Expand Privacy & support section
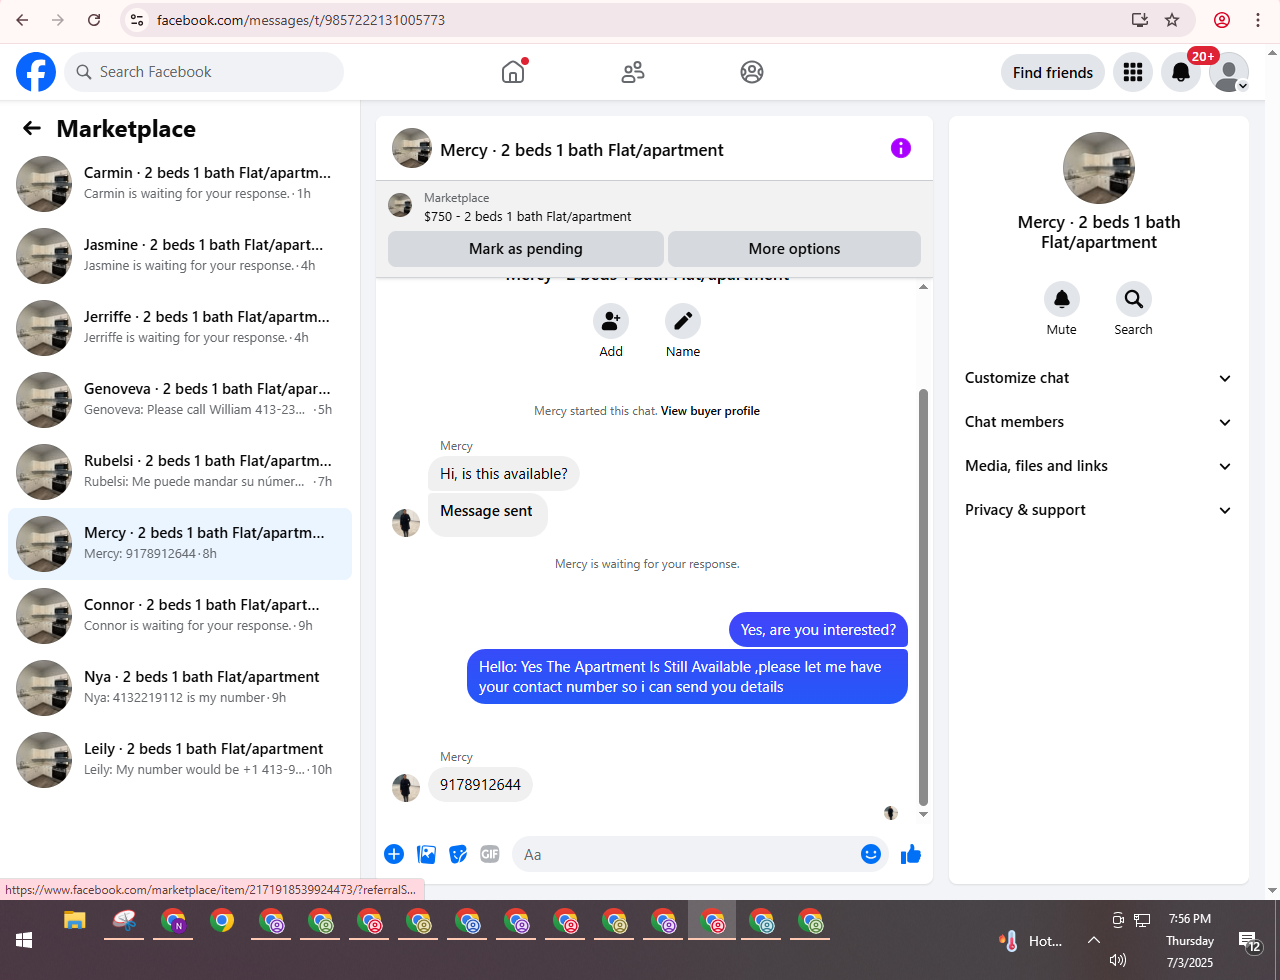This screenshot has height=980, width=1280. (1099, 510)
